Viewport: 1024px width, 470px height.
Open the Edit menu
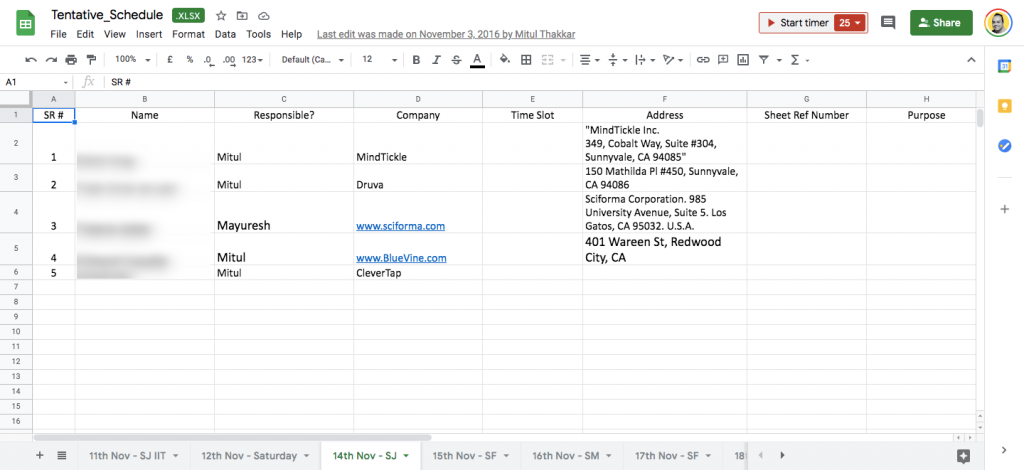[x=85, y=34]
